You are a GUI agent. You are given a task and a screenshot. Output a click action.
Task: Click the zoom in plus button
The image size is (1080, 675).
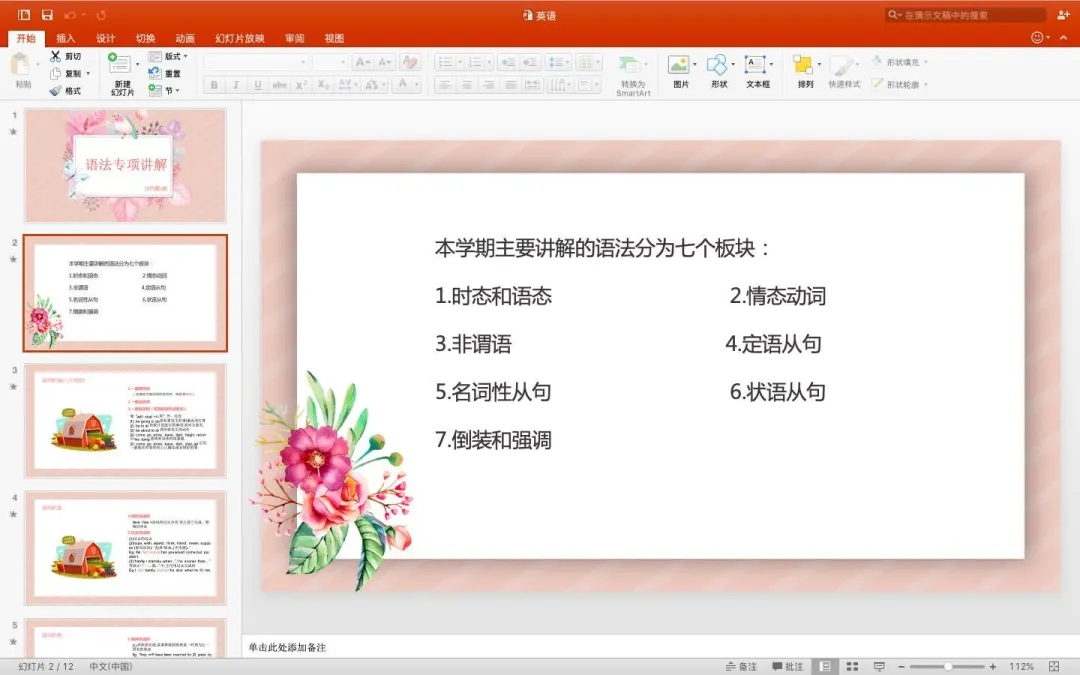coord(993,666)
